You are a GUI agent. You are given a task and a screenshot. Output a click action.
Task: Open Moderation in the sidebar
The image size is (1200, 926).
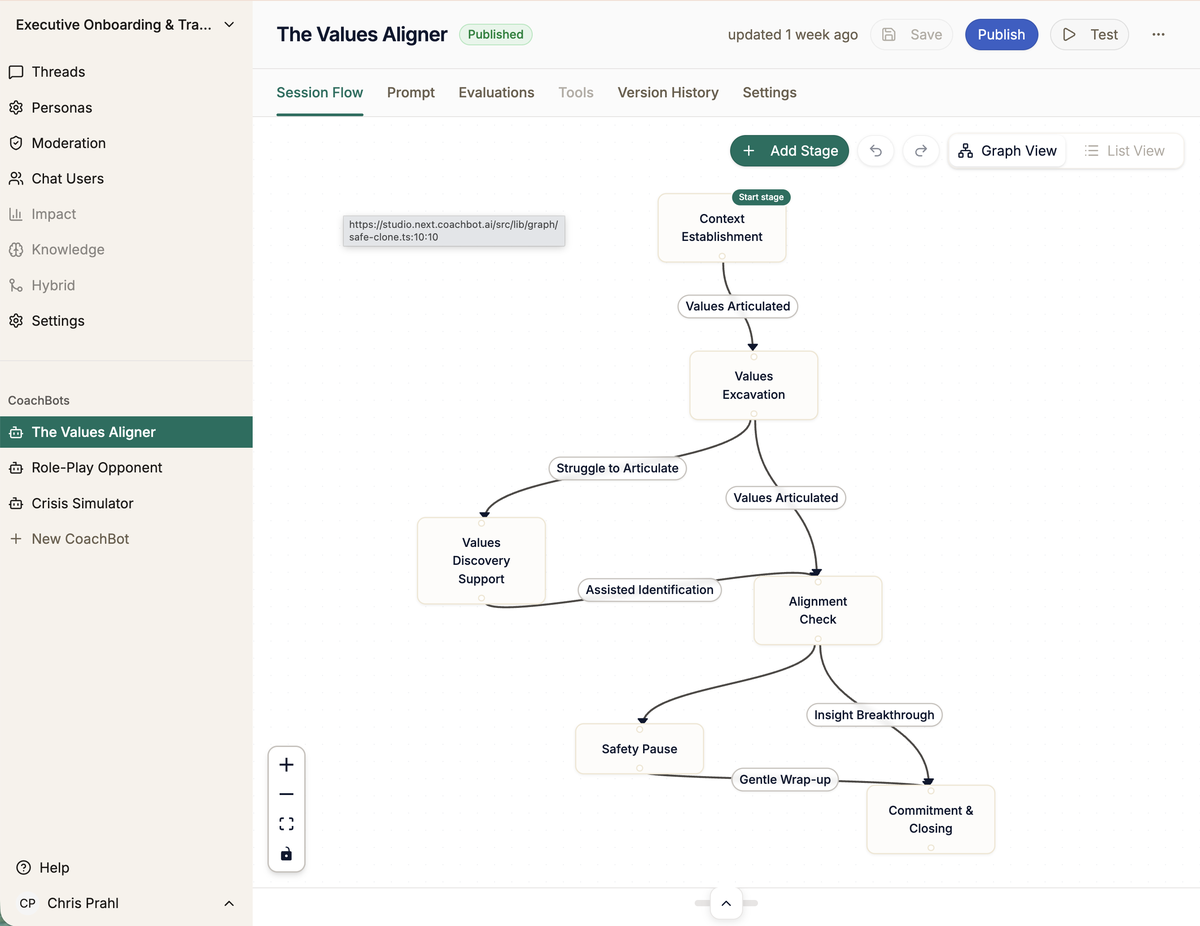pyautogui.click(x=68, y=143)
